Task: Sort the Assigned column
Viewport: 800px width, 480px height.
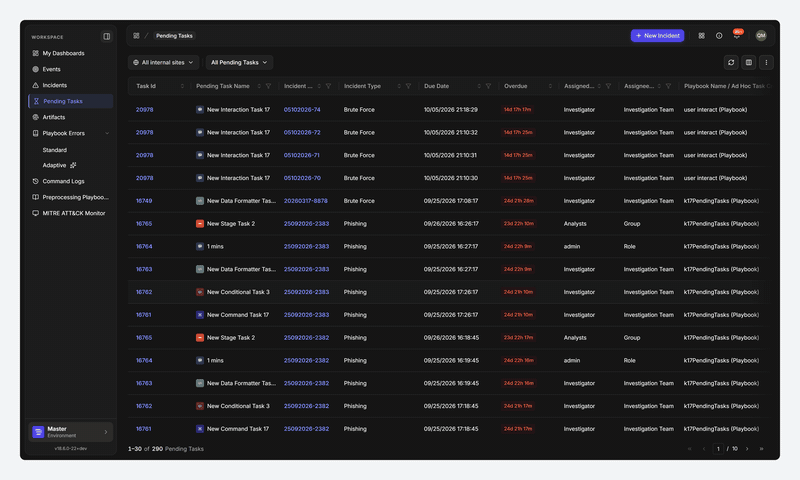Action: pos(599,86)
